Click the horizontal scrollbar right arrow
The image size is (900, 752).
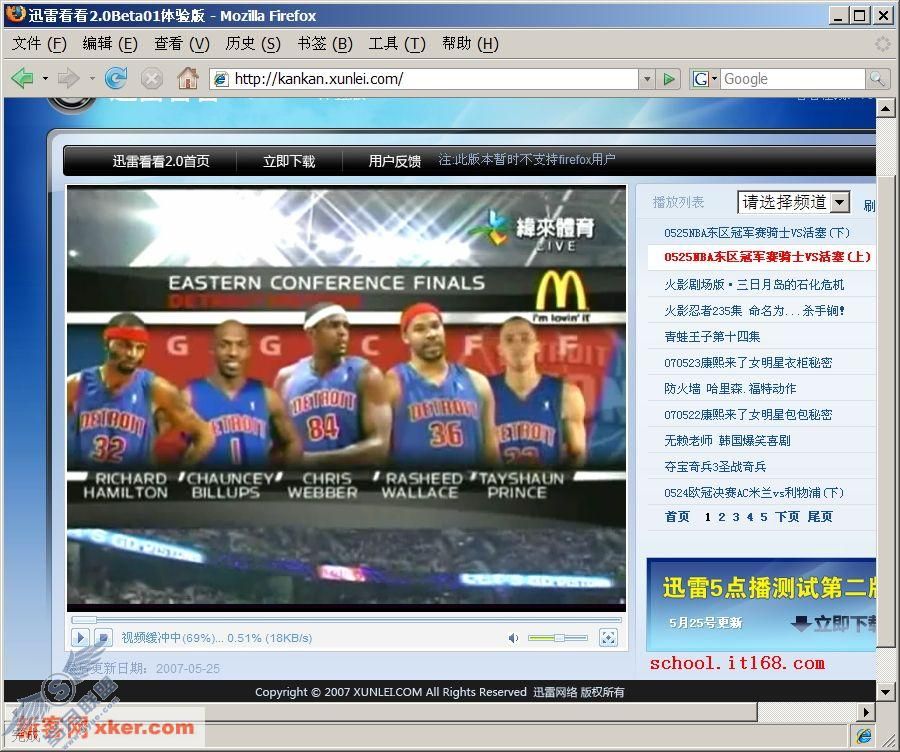click(x=867, y=712)
